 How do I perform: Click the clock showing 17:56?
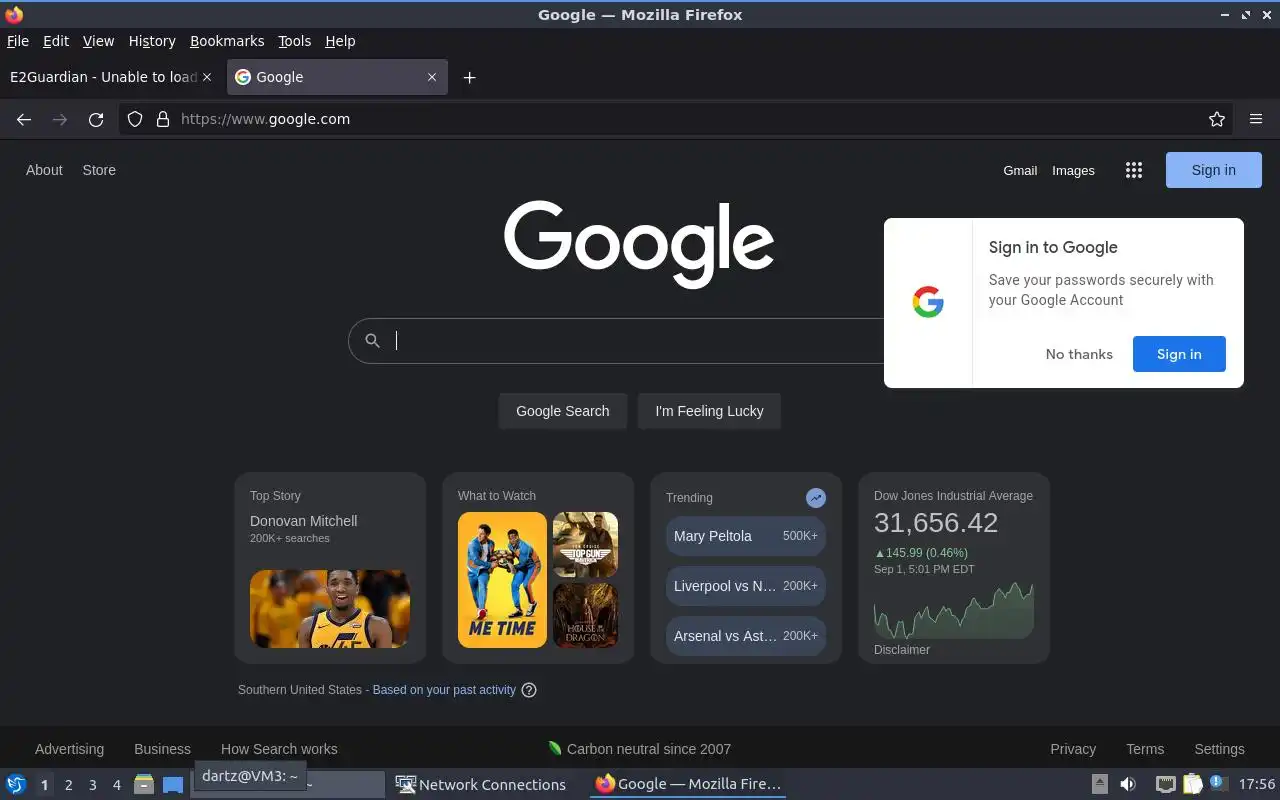tap(1257, 784)
